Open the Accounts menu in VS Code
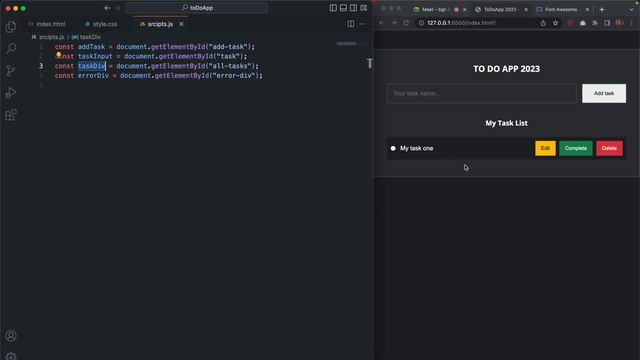This screenshot has width=640, height=360. (11, 336)
